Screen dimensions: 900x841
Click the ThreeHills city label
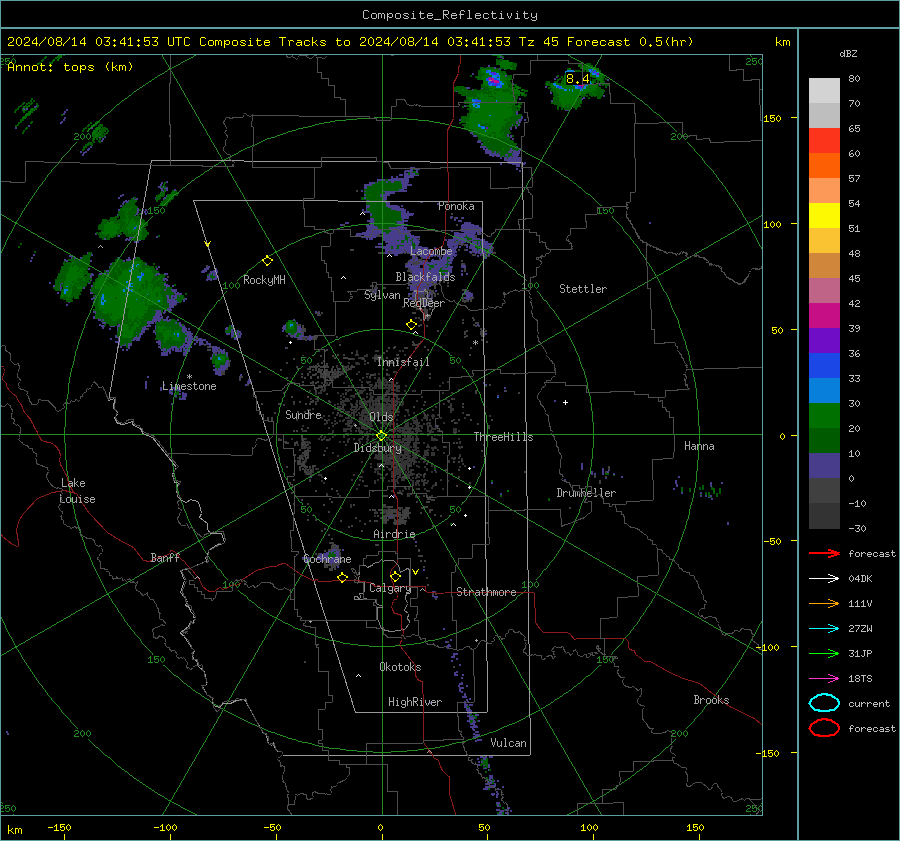(x=503, y=437)
